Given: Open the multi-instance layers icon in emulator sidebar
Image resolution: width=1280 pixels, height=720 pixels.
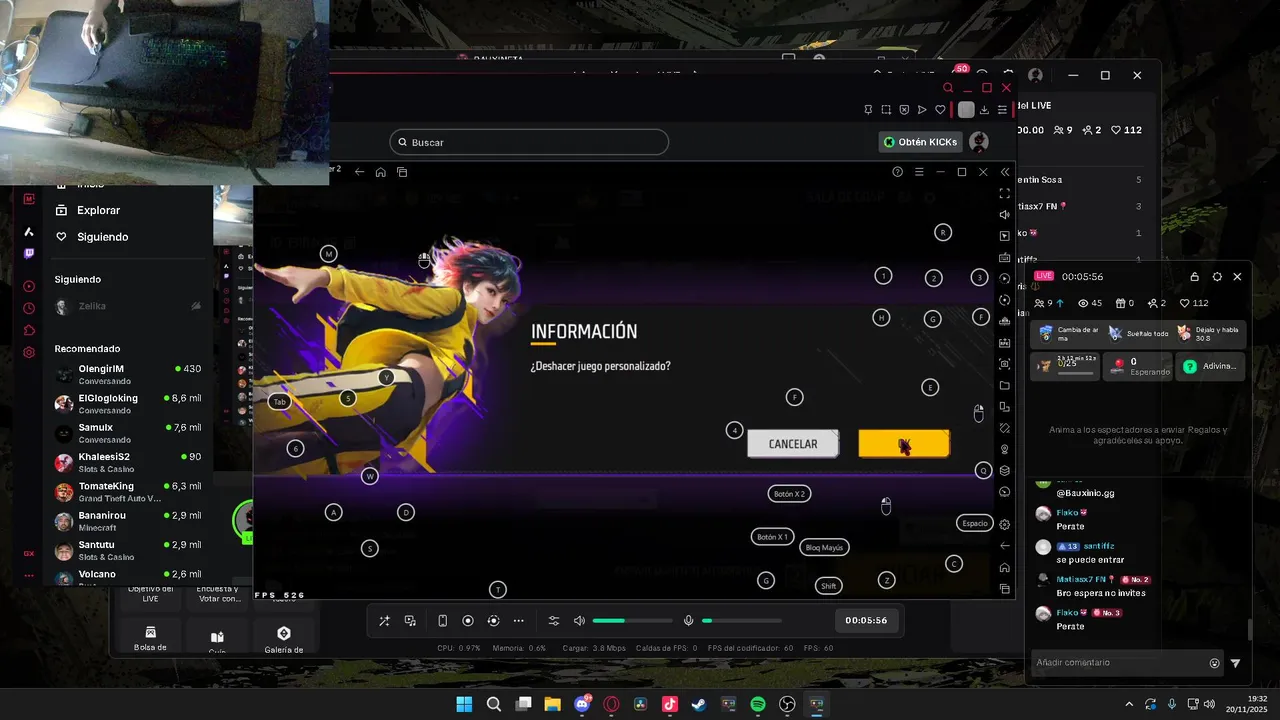Looking at the screenshot, I should click(x=1005, y=471).
